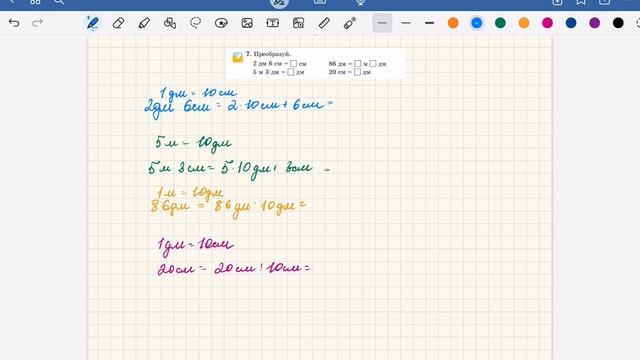Select the Lasso selection tool
Image resolution: width=640 pixels, height=360 pixels.
(196, 23)
